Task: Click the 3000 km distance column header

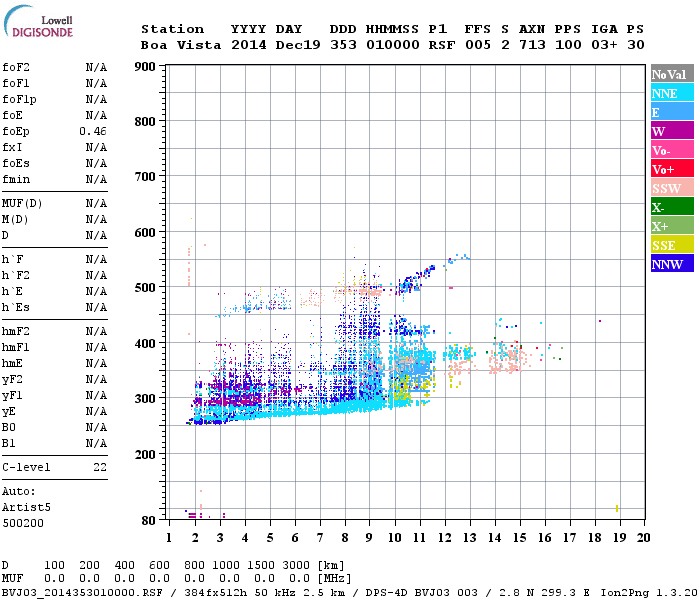Action: [296, 565]
